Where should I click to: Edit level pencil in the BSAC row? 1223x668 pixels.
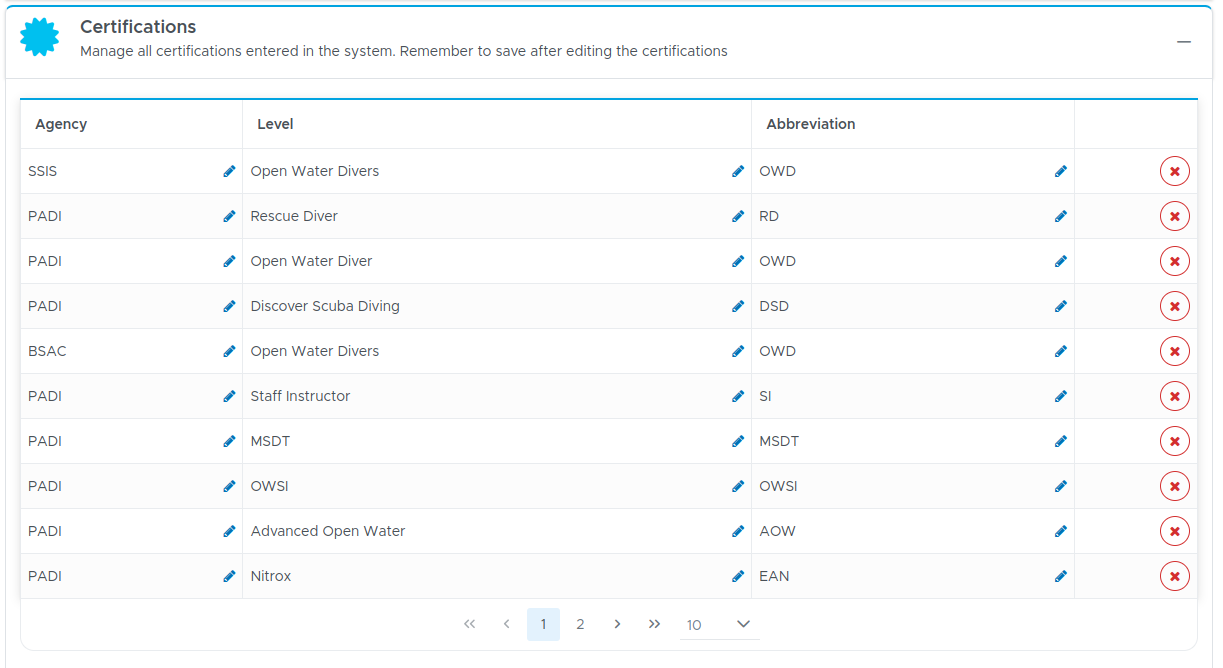point(738,351)
